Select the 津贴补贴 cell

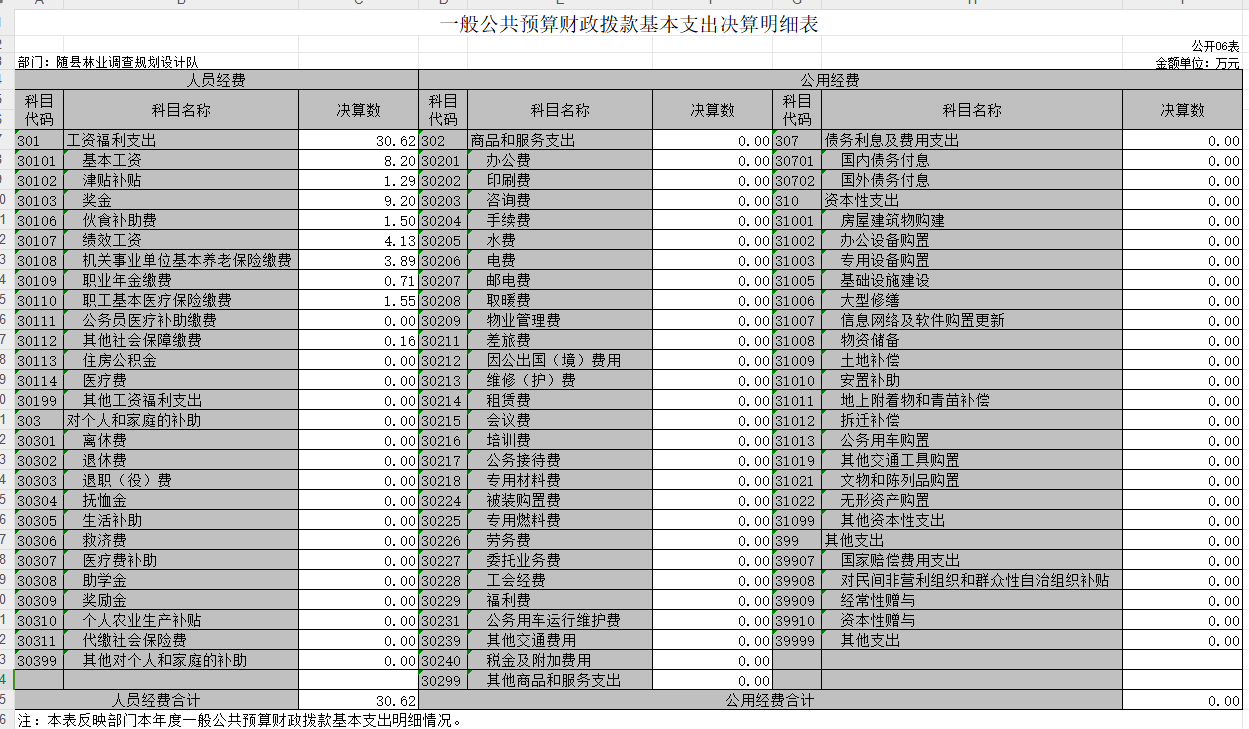(181, 180)
